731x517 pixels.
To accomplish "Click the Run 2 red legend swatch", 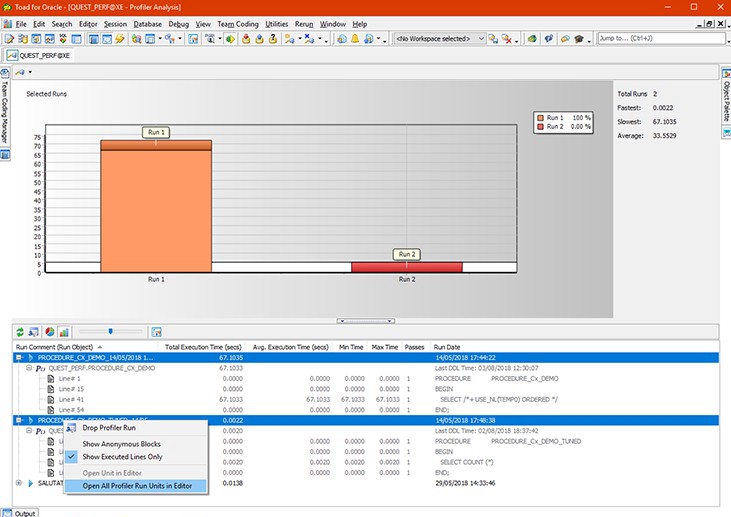I will point(540,126).
